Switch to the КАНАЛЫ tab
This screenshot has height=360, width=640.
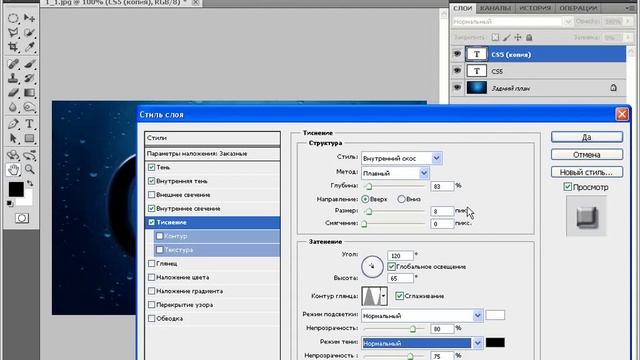(x=495, y=8)
